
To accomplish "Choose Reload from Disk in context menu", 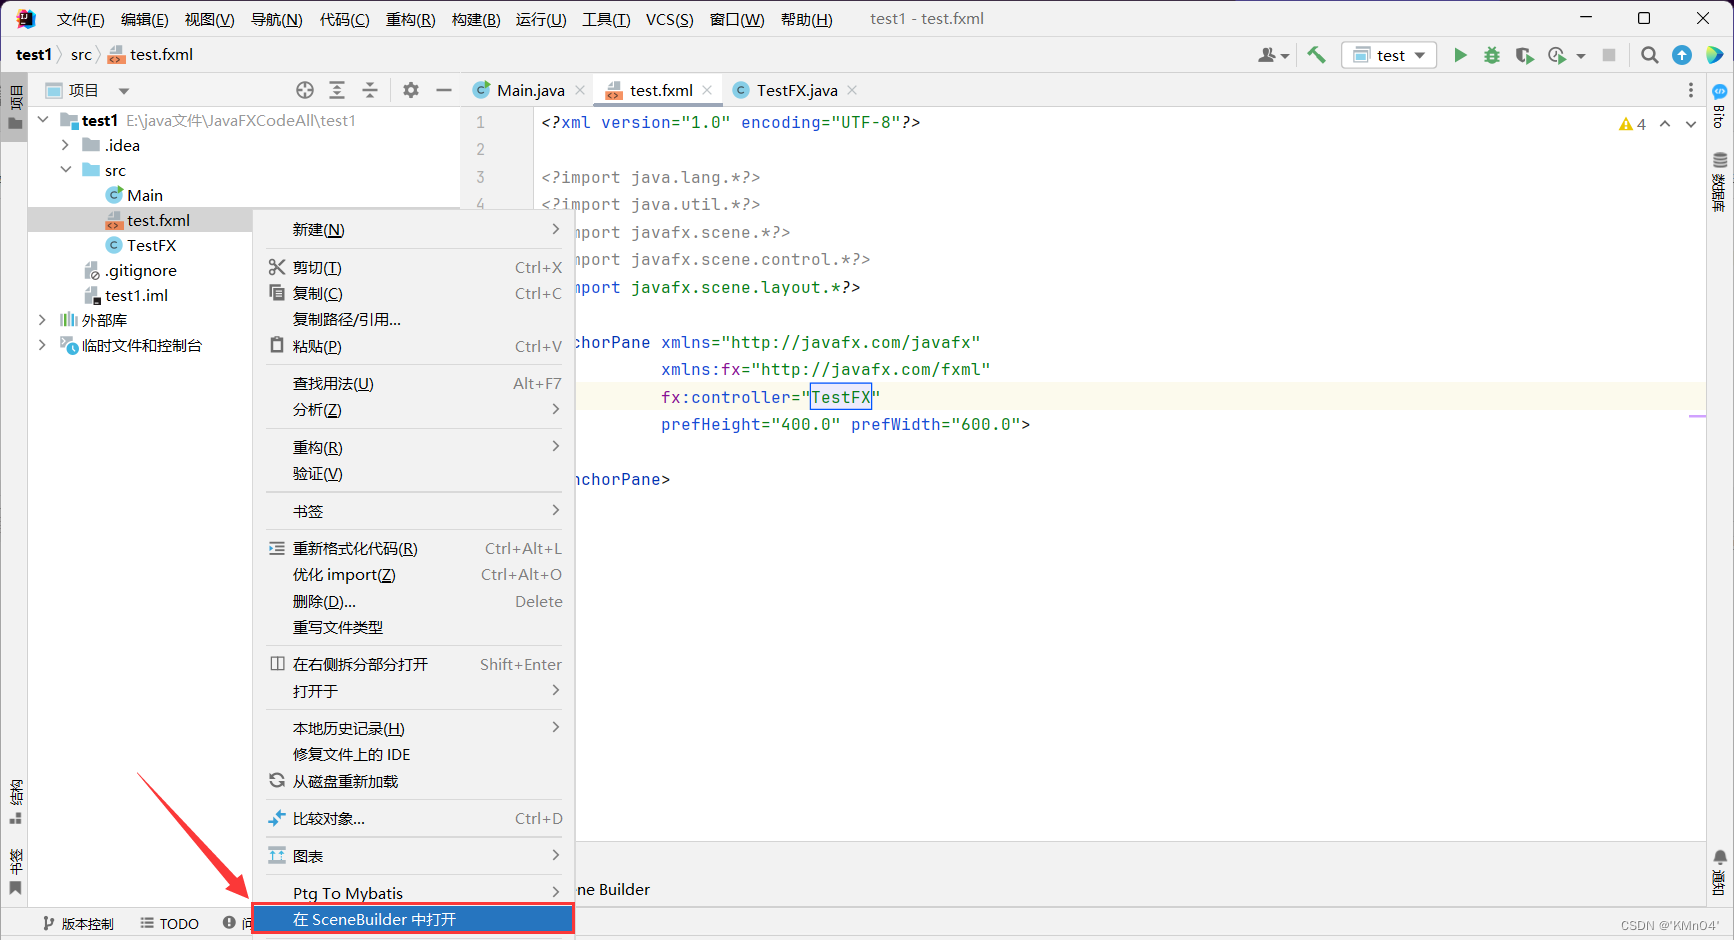I will coord(414,781).
